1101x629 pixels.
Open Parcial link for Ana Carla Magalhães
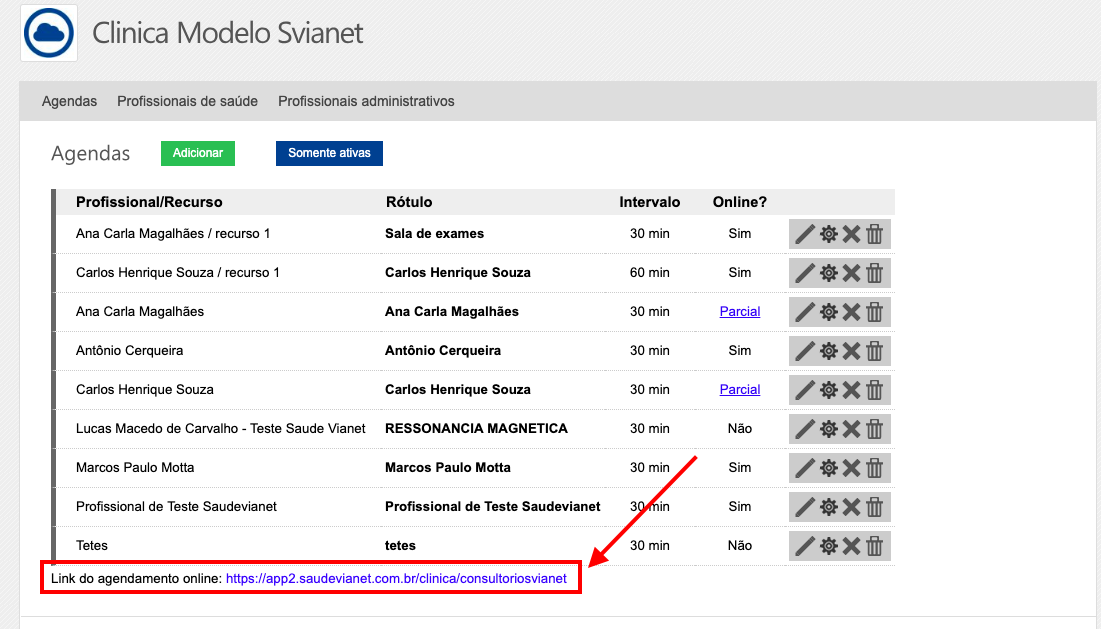pyautogui.click(x=739, y=312)
